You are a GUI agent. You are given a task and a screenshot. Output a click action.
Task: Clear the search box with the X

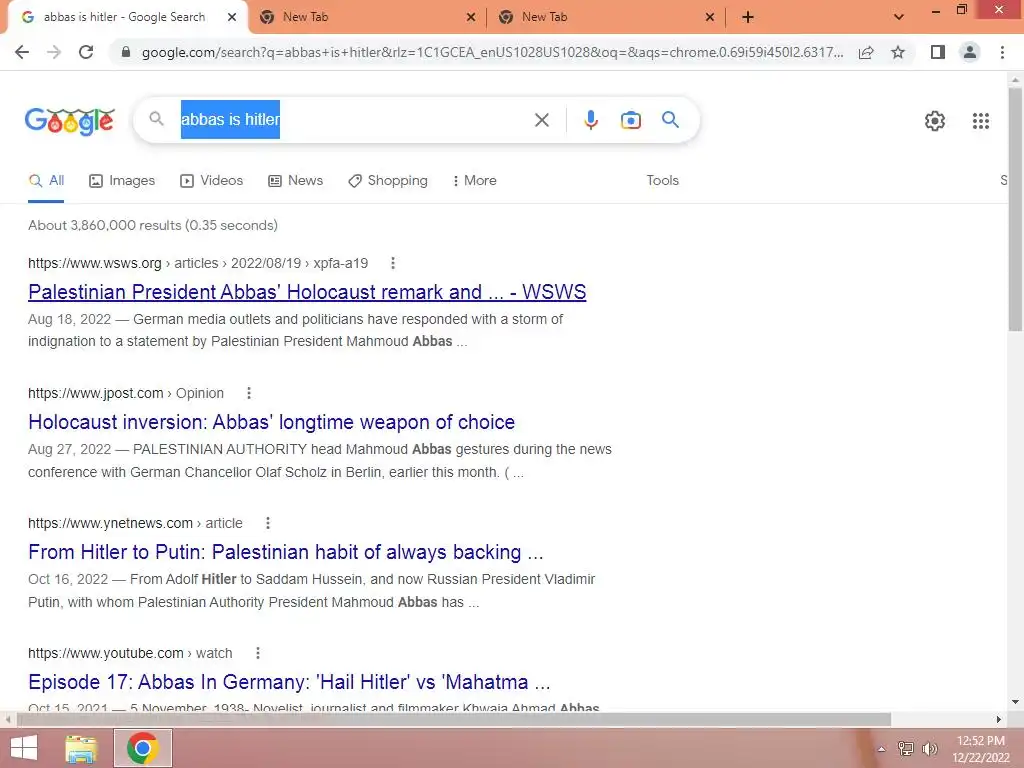[x=541, y=120]
